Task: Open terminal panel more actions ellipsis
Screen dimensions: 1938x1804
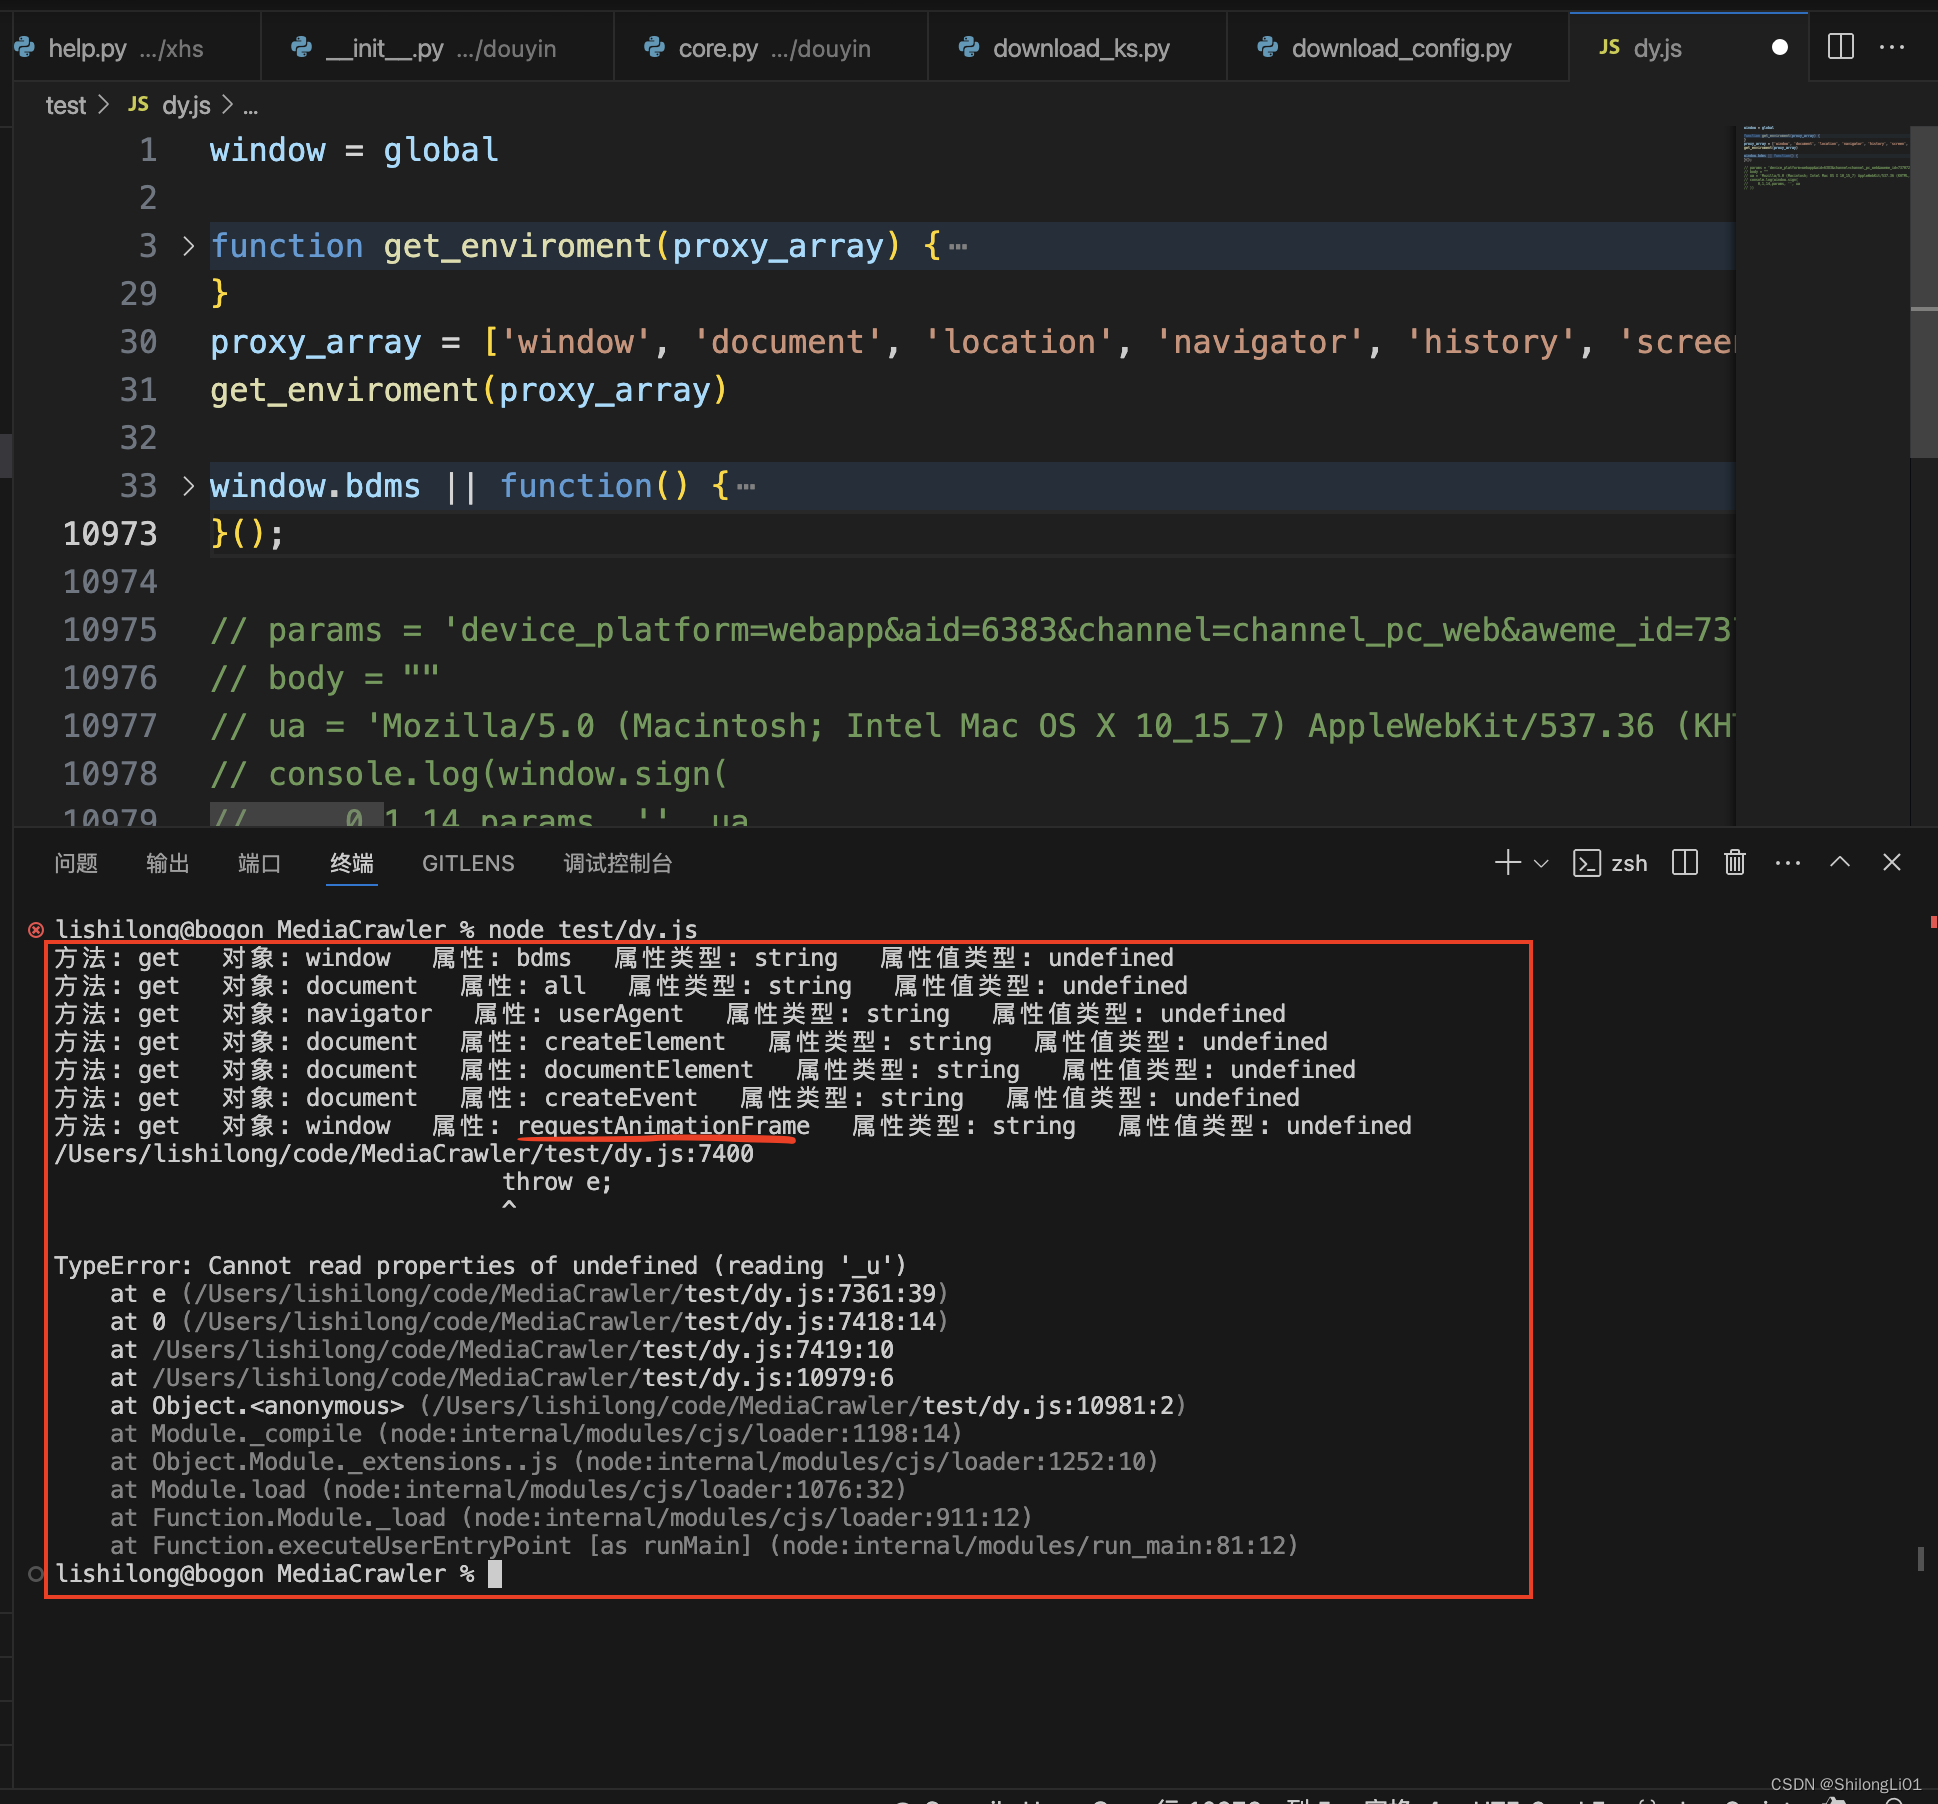Action: tap(1787, 863)
